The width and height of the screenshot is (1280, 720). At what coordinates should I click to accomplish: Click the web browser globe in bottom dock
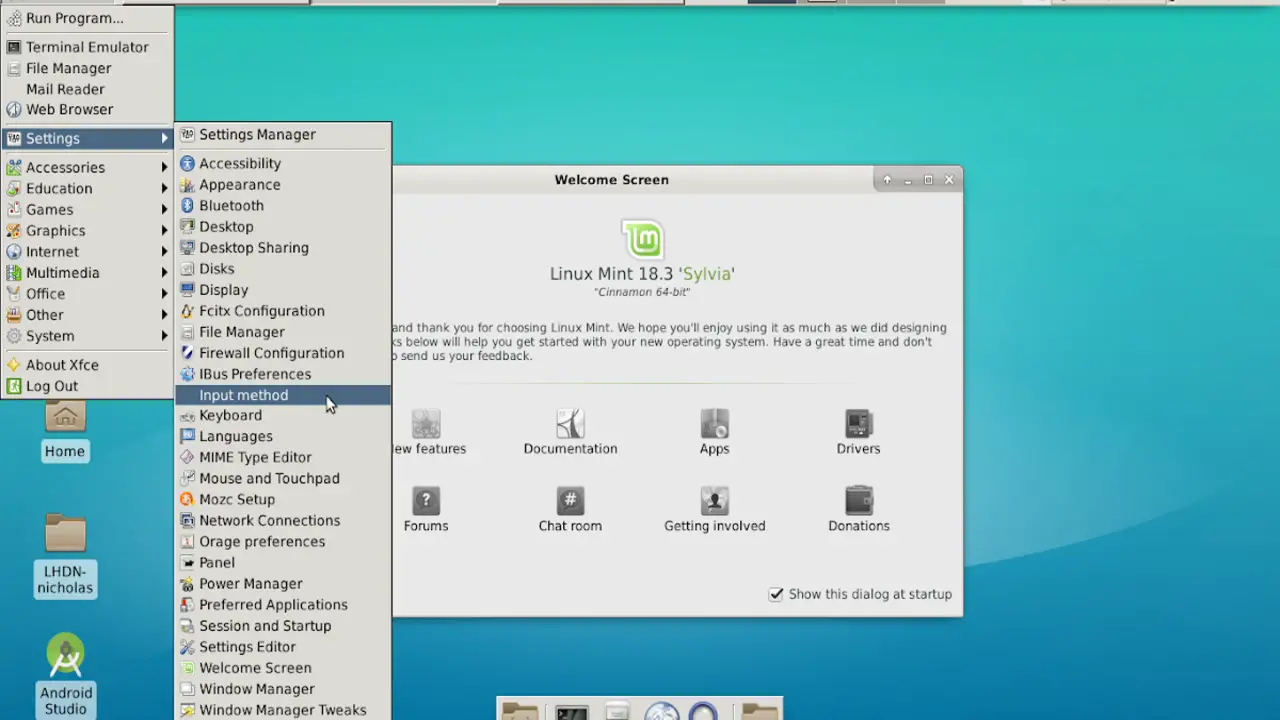point(661,711)
